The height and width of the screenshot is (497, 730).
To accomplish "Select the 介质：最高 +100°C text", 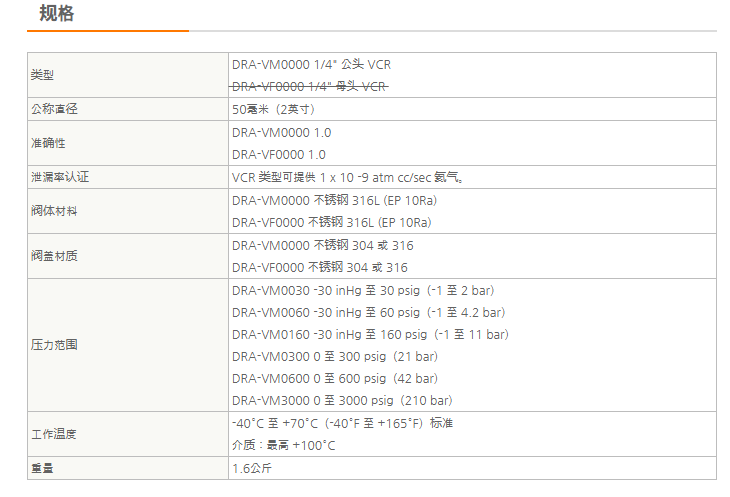I will click(284, 446).
